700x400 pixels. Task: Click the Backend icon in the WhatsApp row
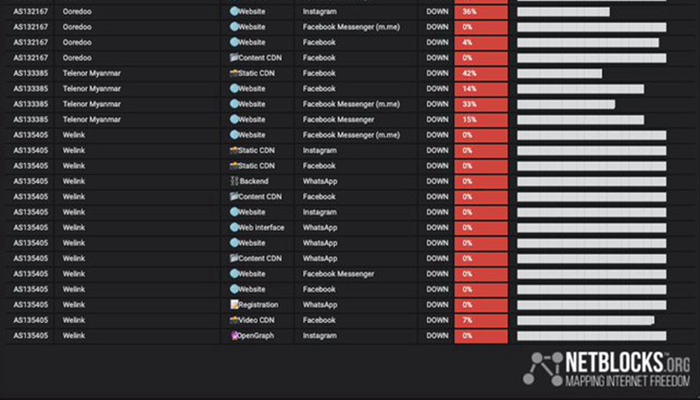235,181
